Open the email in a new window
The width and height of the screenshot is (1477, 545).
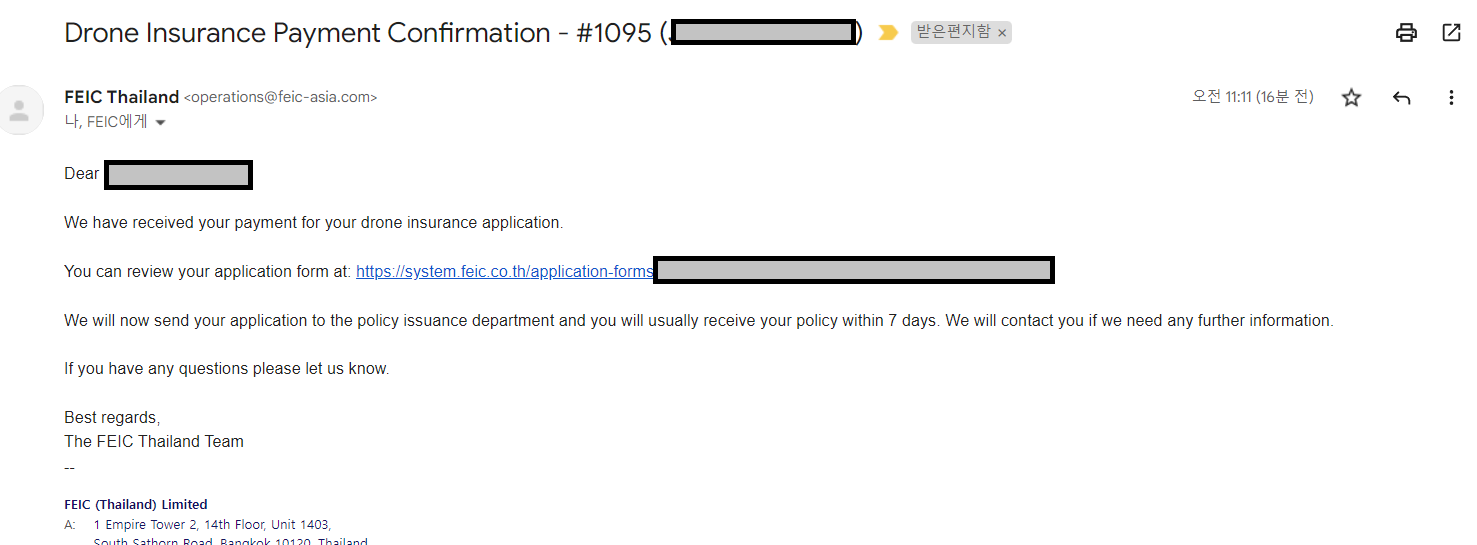(x=1451, y=33)
